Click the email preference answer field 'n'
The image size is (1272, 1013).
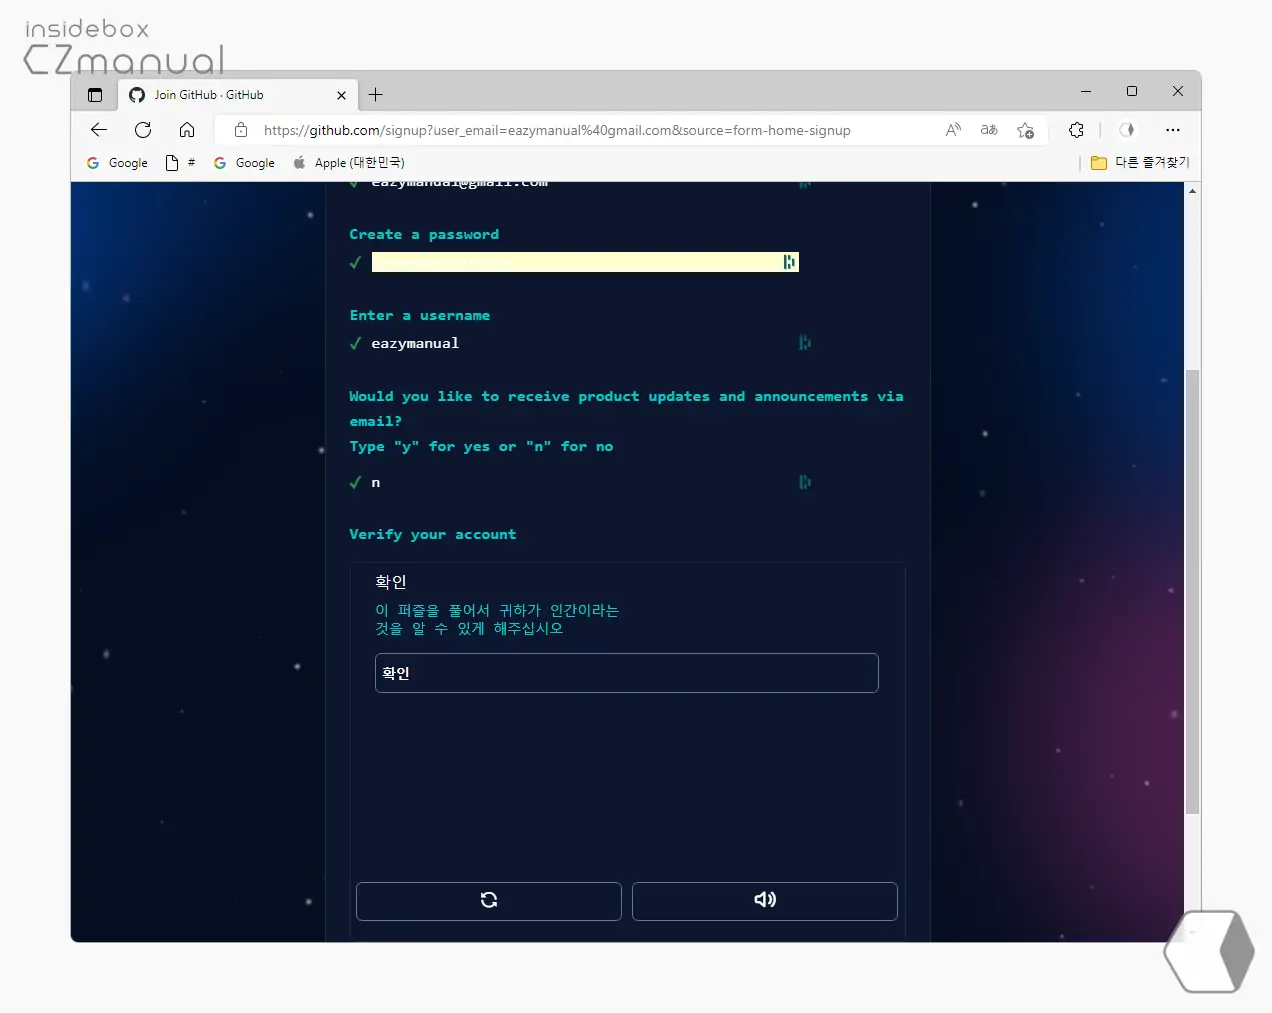tap(583, 482)
